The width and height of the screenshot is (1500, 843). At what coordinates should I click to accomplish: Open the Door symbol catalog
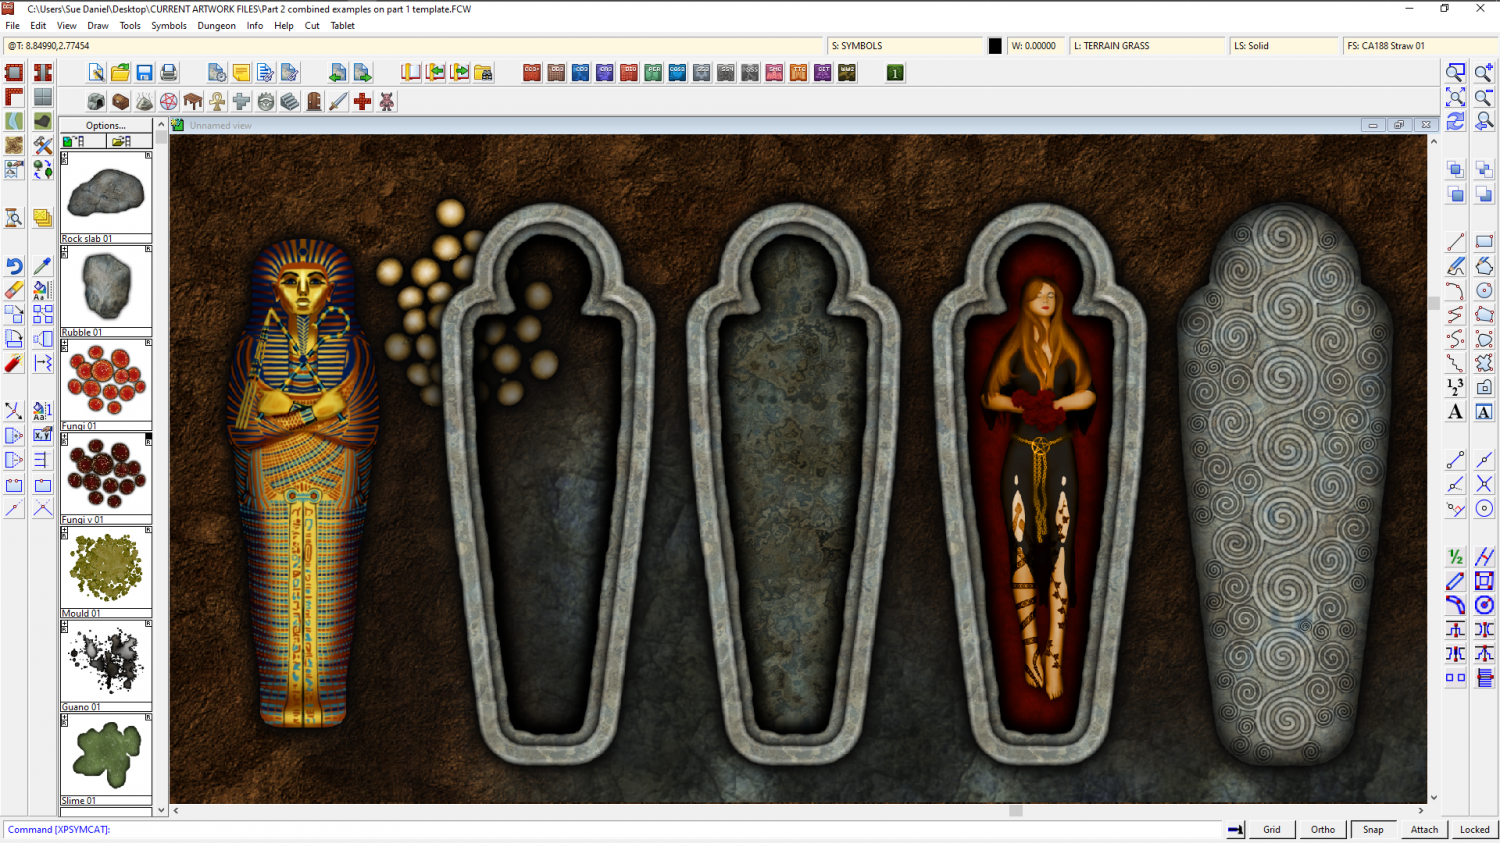(314, 102)
